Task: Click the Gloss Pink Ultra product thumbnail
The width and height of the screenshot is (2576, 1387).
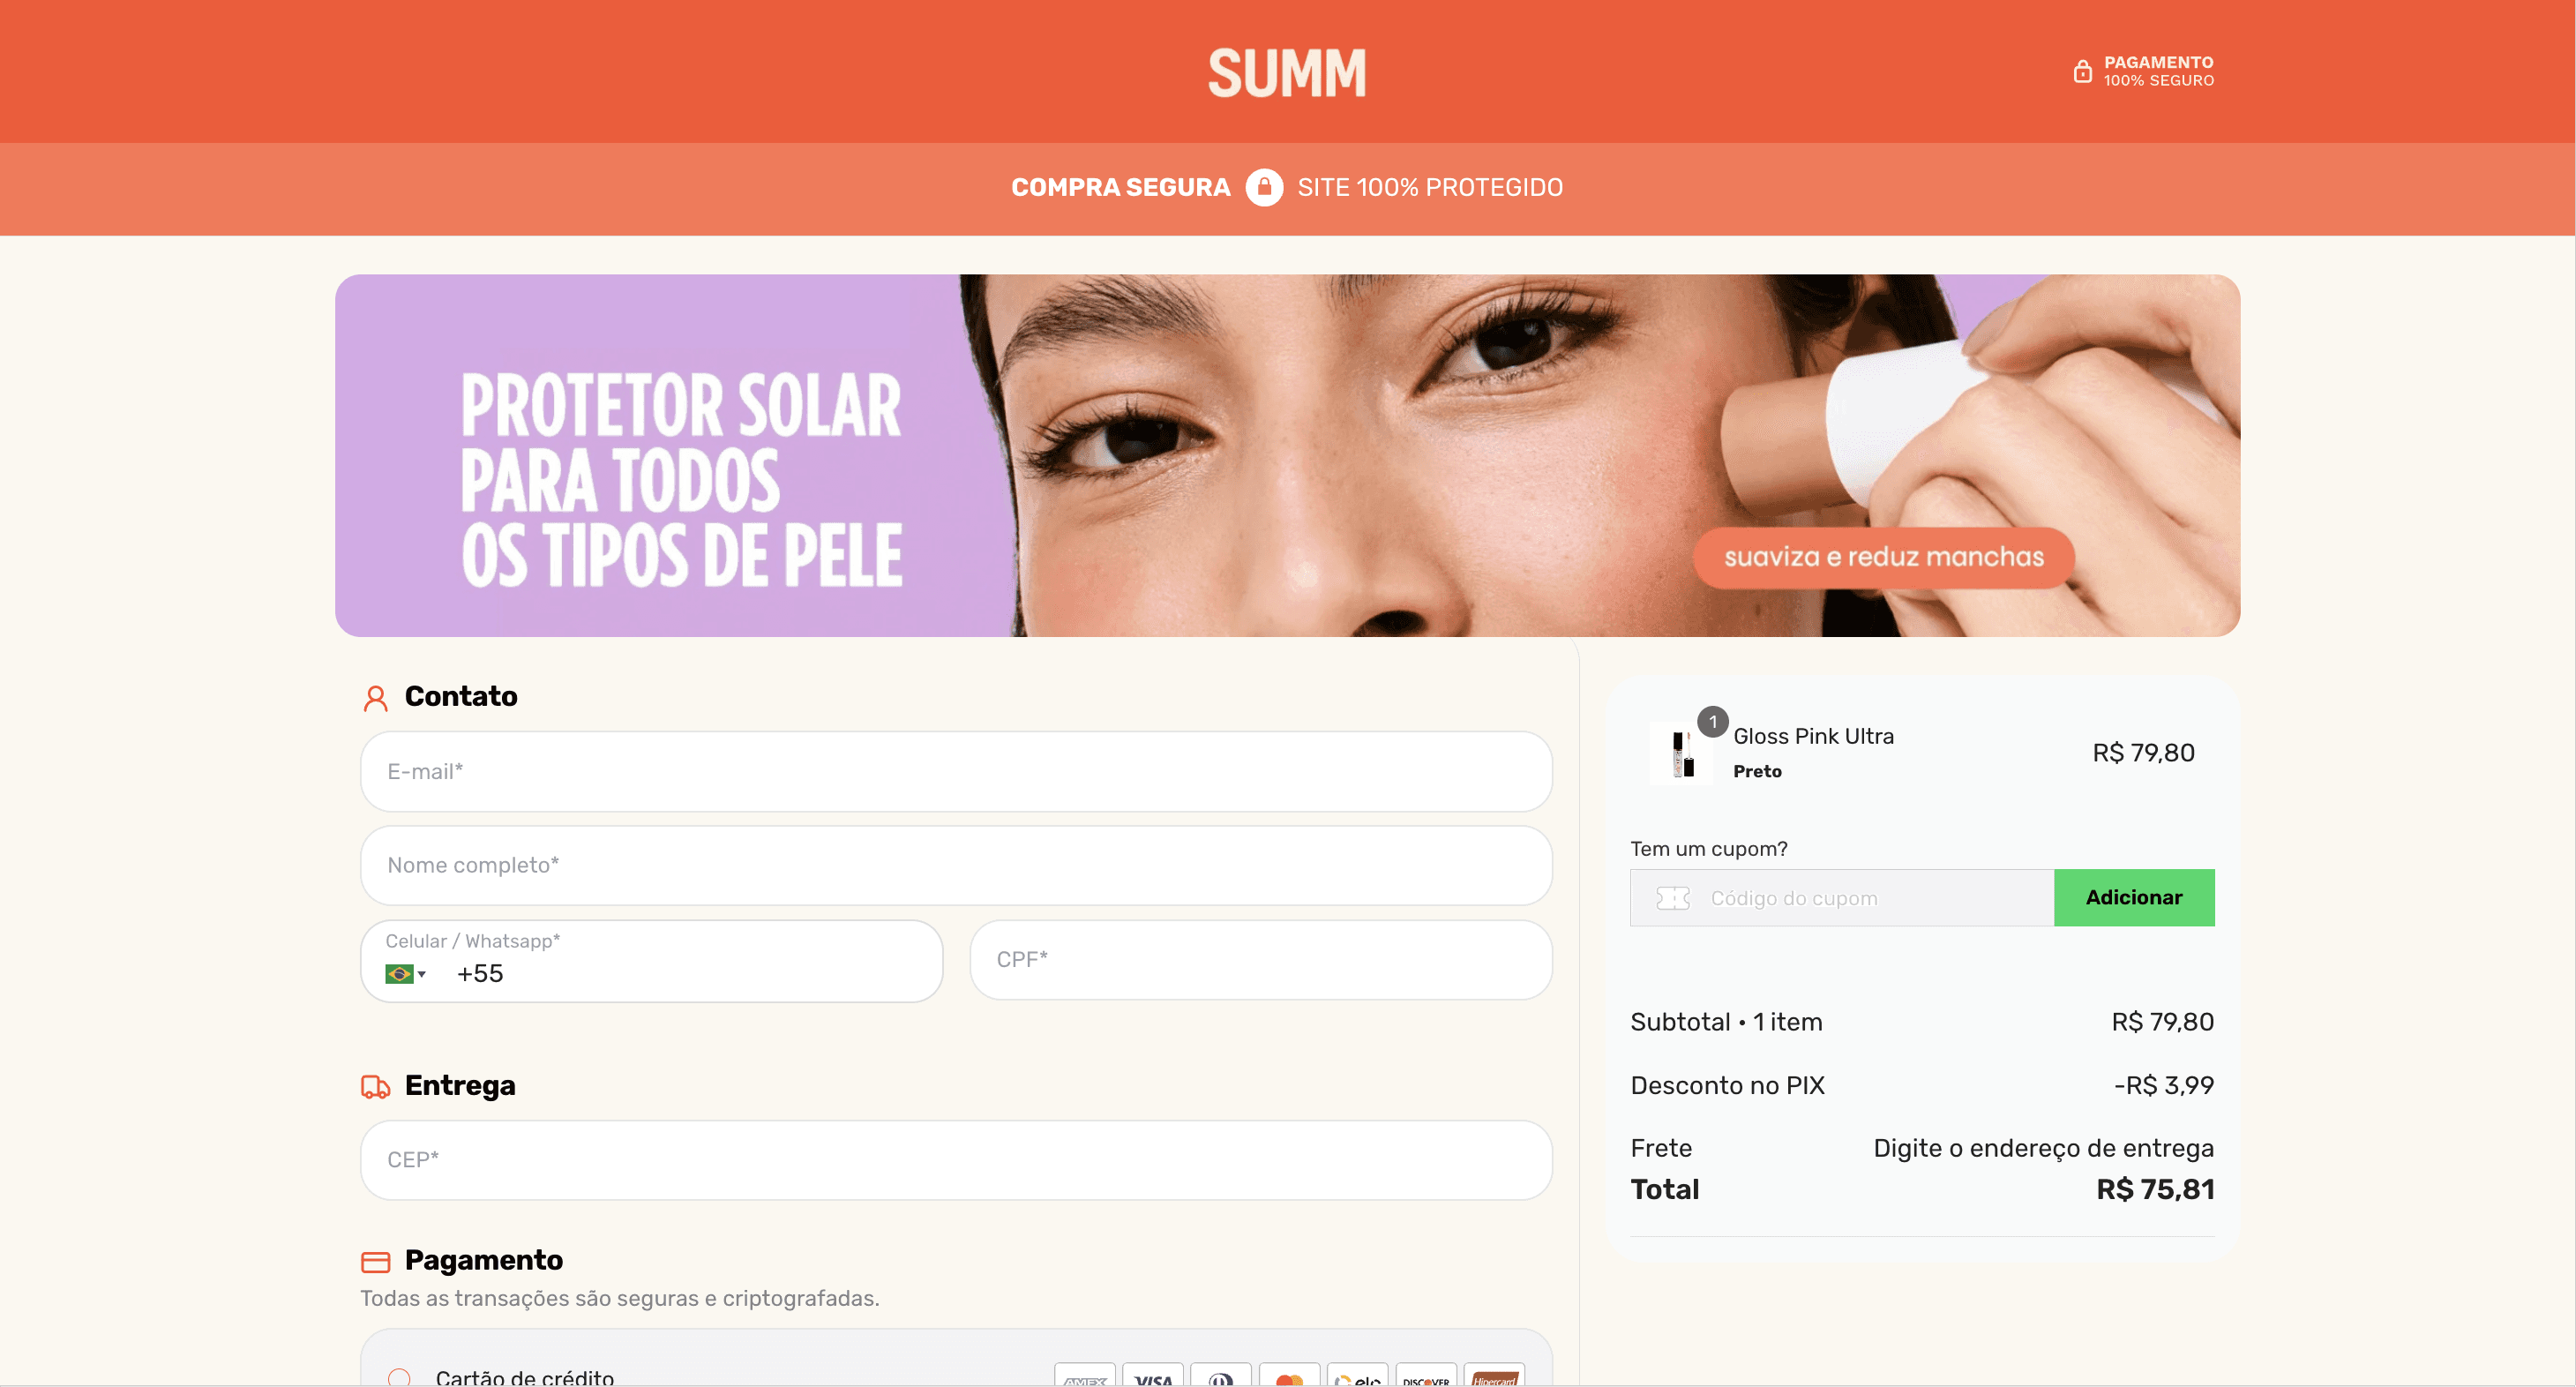Action: 1681,754
